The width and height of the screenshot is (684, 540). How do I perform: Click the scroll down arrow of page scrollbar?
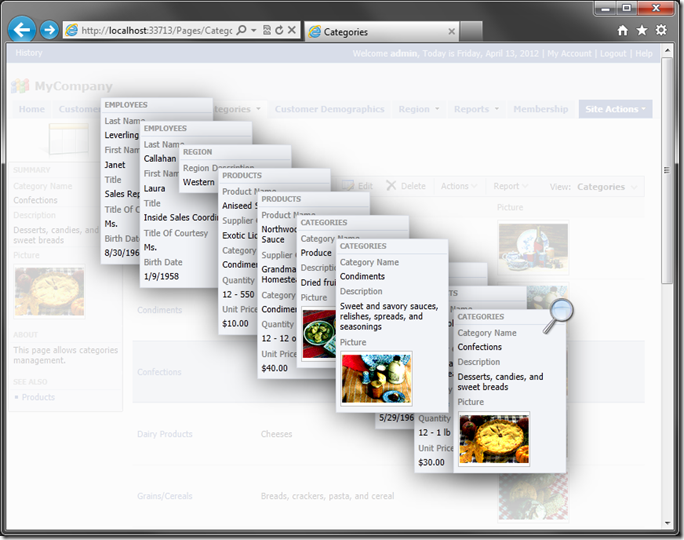[x=667, y=523]
